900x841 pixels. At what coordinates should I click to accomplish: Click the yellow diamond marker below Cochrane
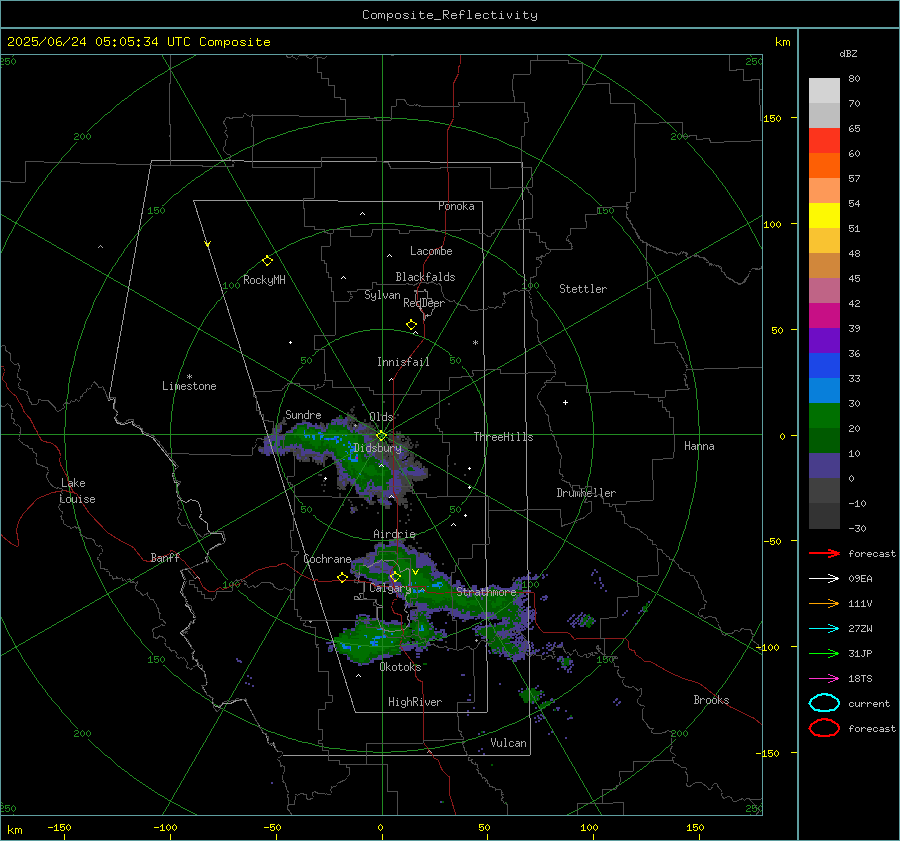click(342, 577)
